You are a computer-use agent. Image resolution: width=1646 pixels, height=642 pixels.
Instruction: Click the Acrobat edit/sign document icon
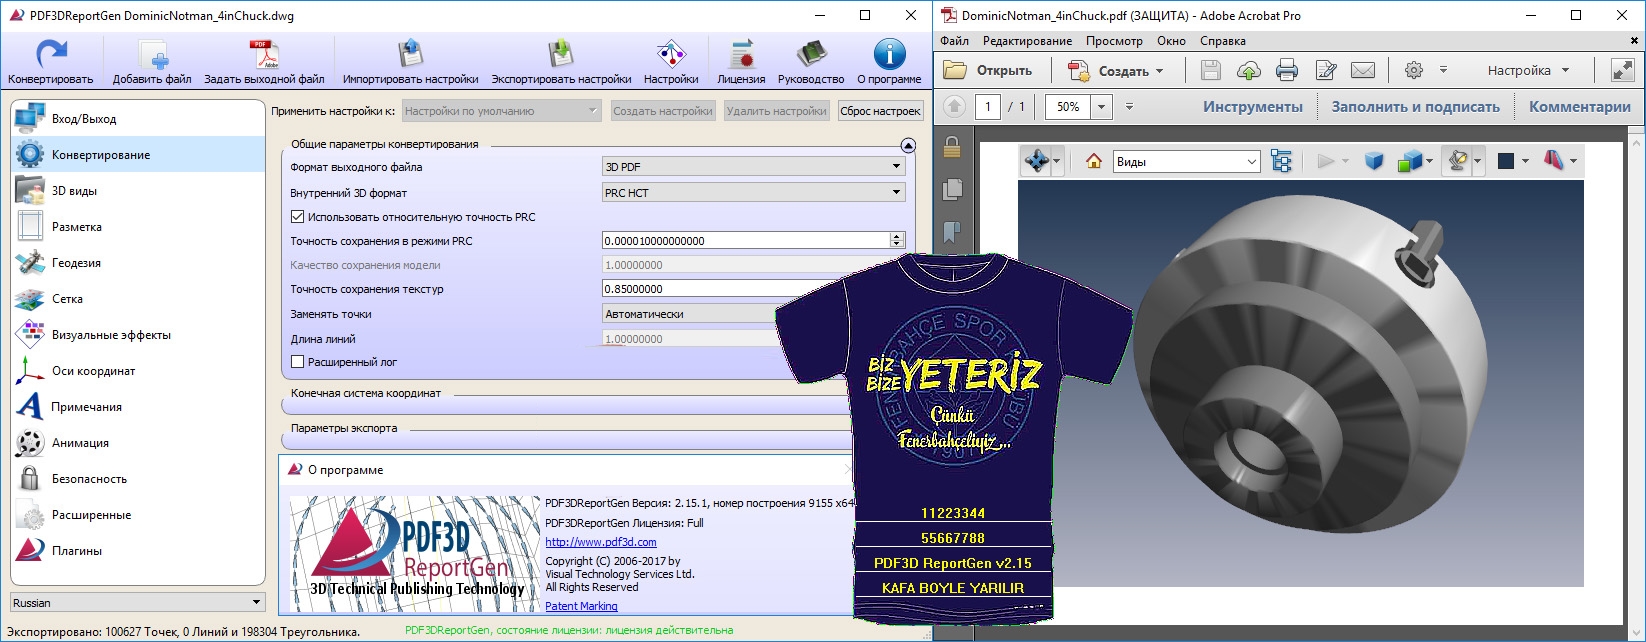pos(1326,70)
